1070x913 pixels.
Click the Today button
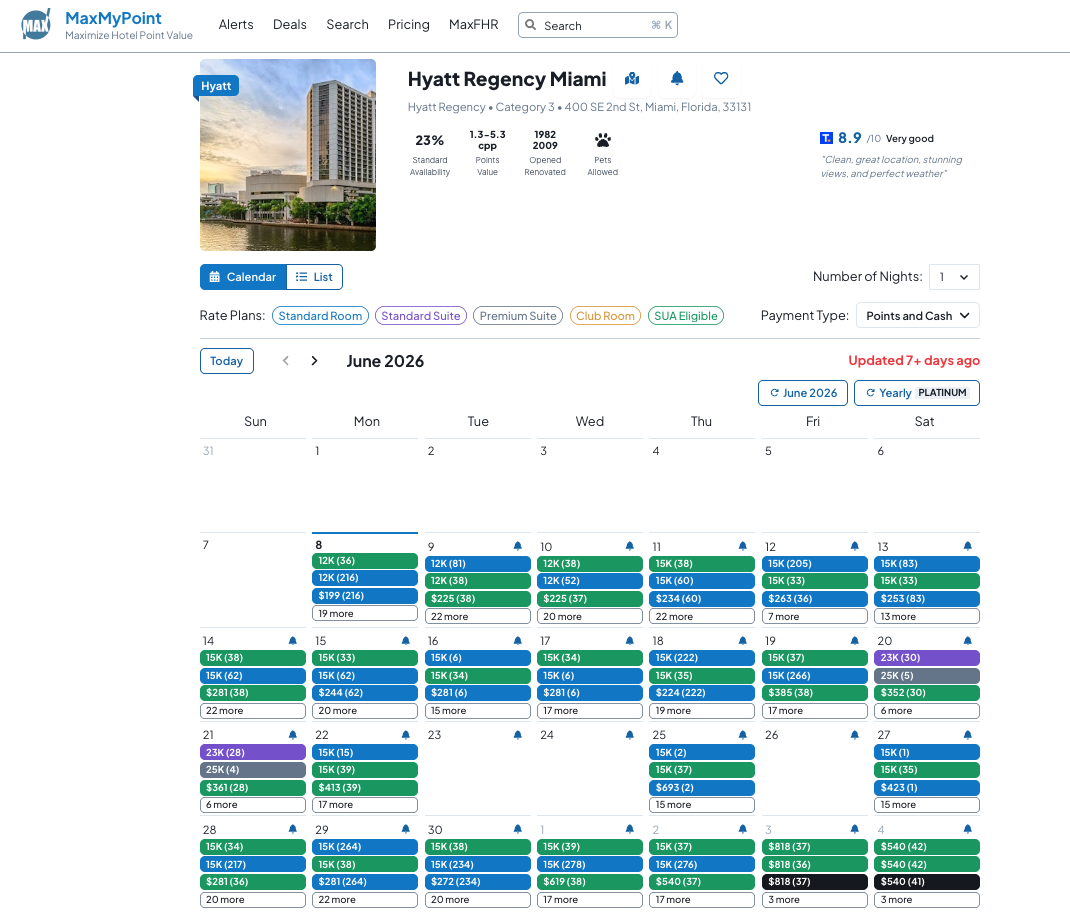[227, 361]
